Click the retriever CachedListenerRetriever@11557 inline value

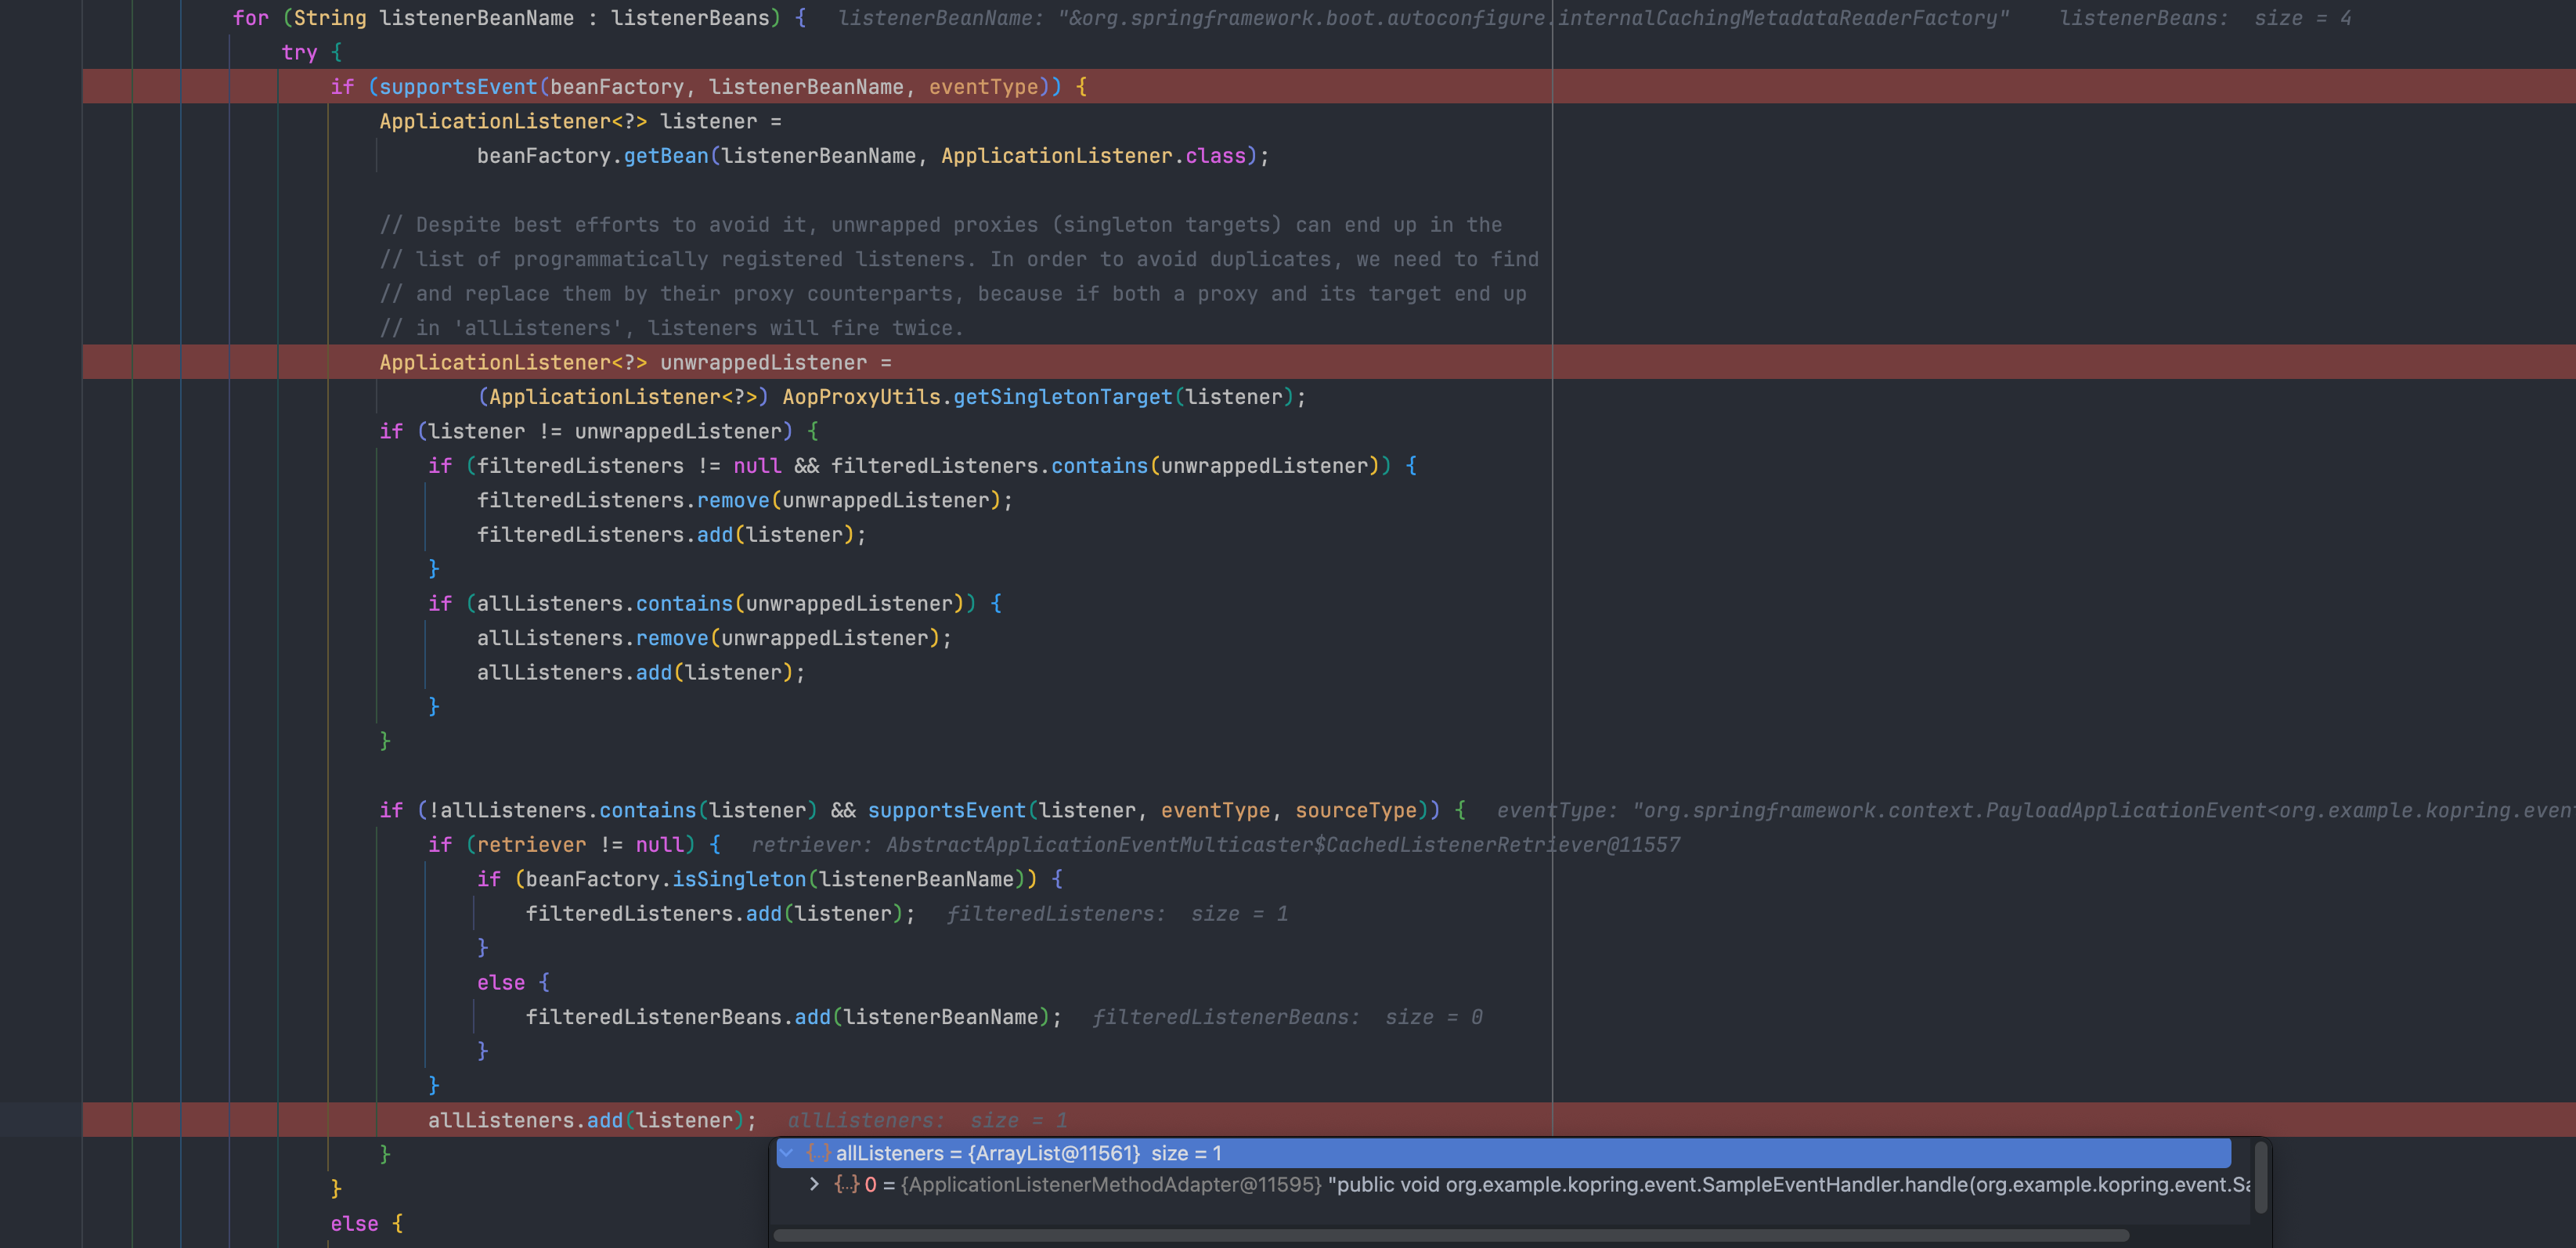pyautogui.click(x=1215, y=844)
